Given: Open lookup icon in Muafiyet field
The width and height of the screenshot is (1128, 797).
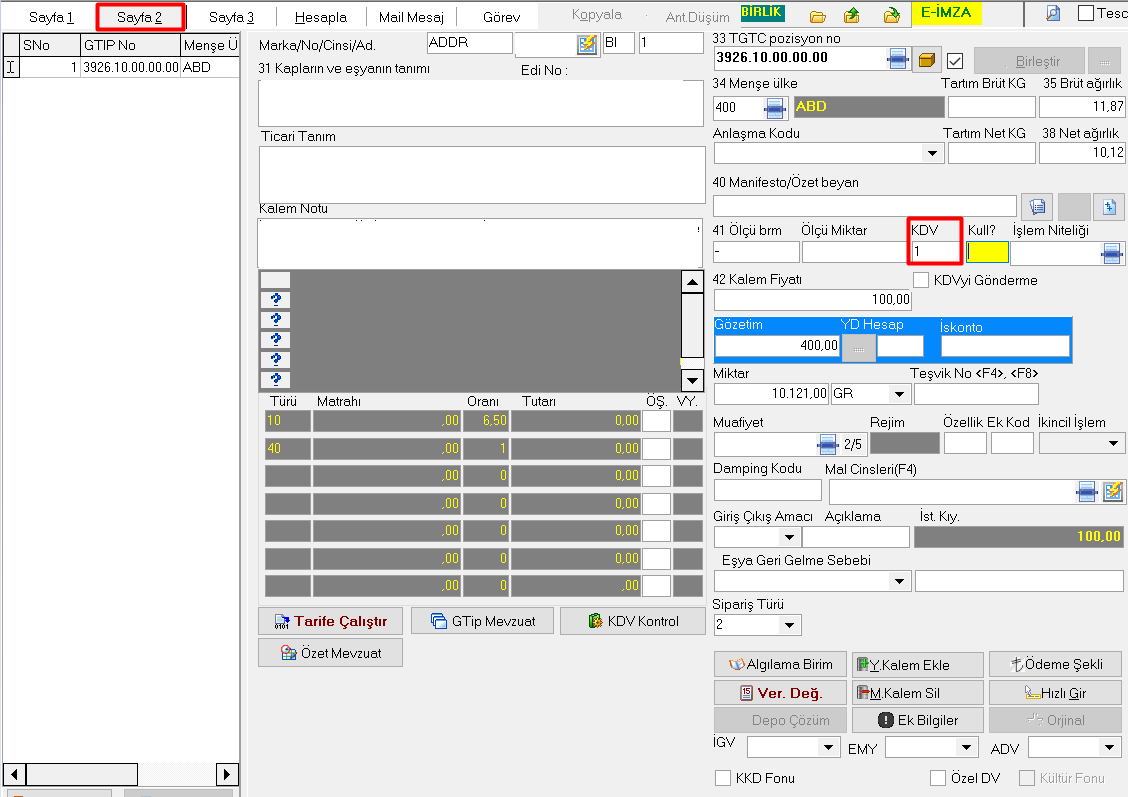Looking at the screenshot, I should [x=828, y=443].
